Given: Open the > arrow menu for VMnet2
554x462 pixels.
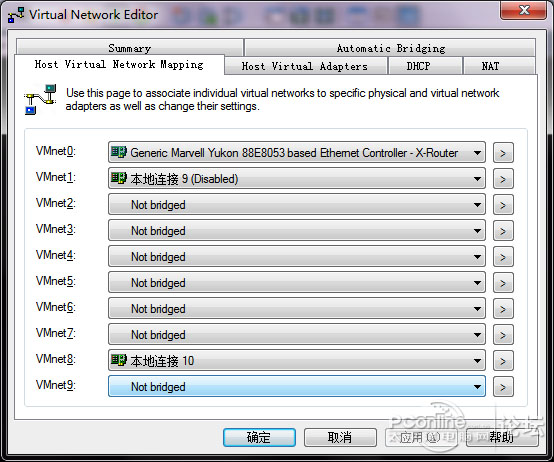Looking at the screenshot, I should tap(503, 205).
